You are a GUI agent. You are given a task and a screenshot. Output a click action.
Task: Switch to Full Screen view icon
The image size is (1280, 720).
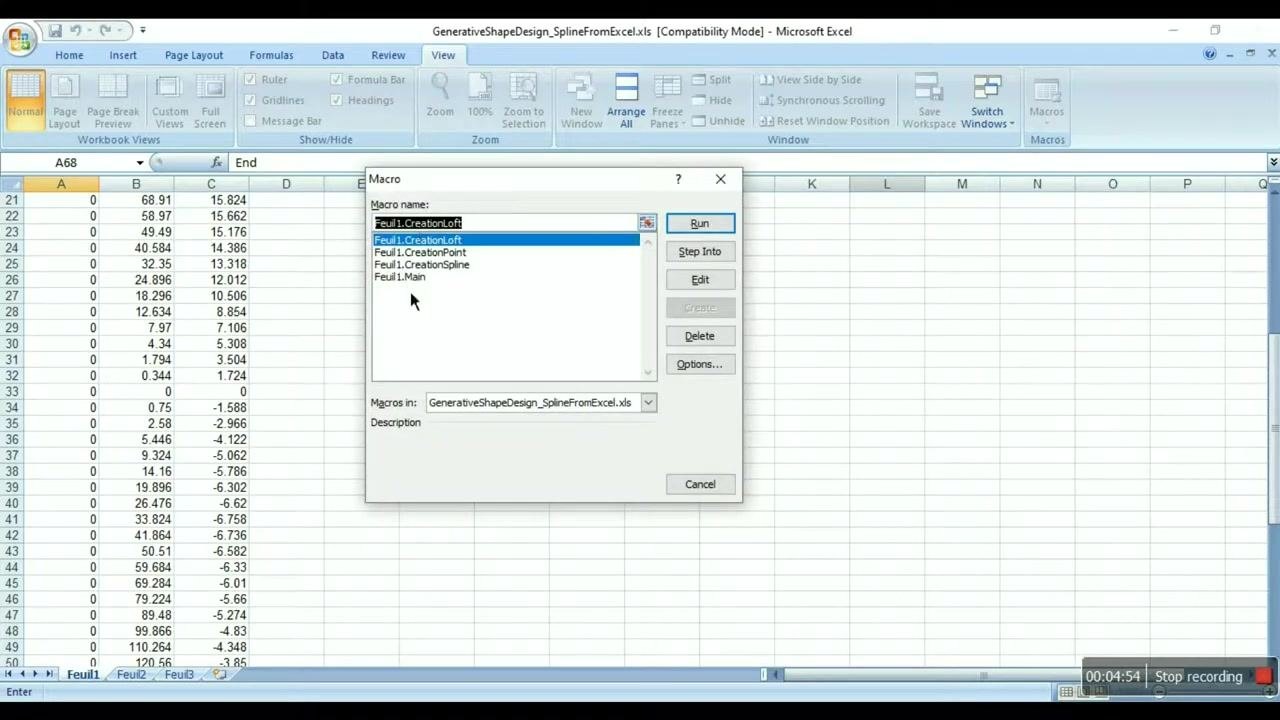tap(210, 100)
